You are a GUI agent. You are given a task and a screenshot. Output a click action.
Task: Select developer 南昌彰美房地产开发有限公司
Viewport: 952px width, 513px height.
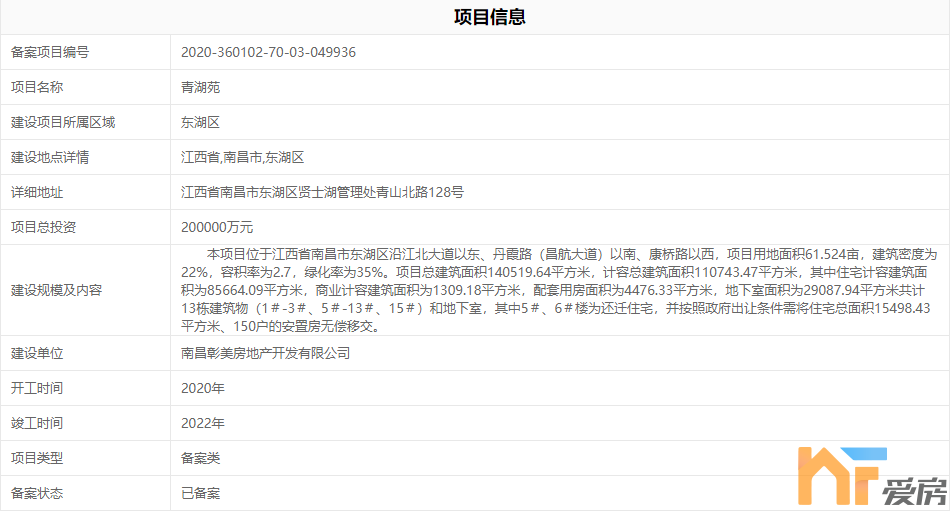pyautogui.click(x=265, y=353)
